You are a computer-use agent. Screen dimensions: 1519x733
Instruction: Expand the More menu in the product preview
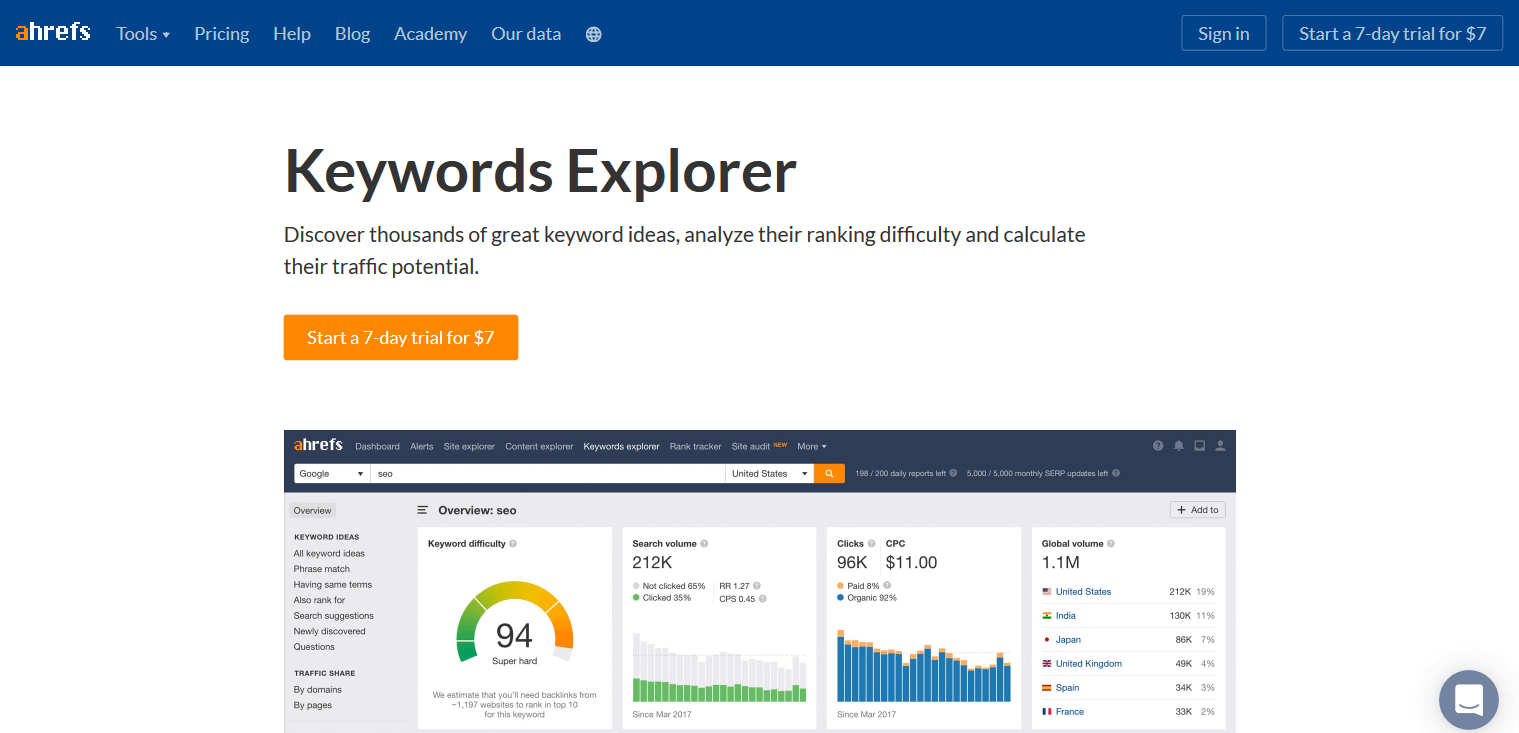(x=812, y=446)
